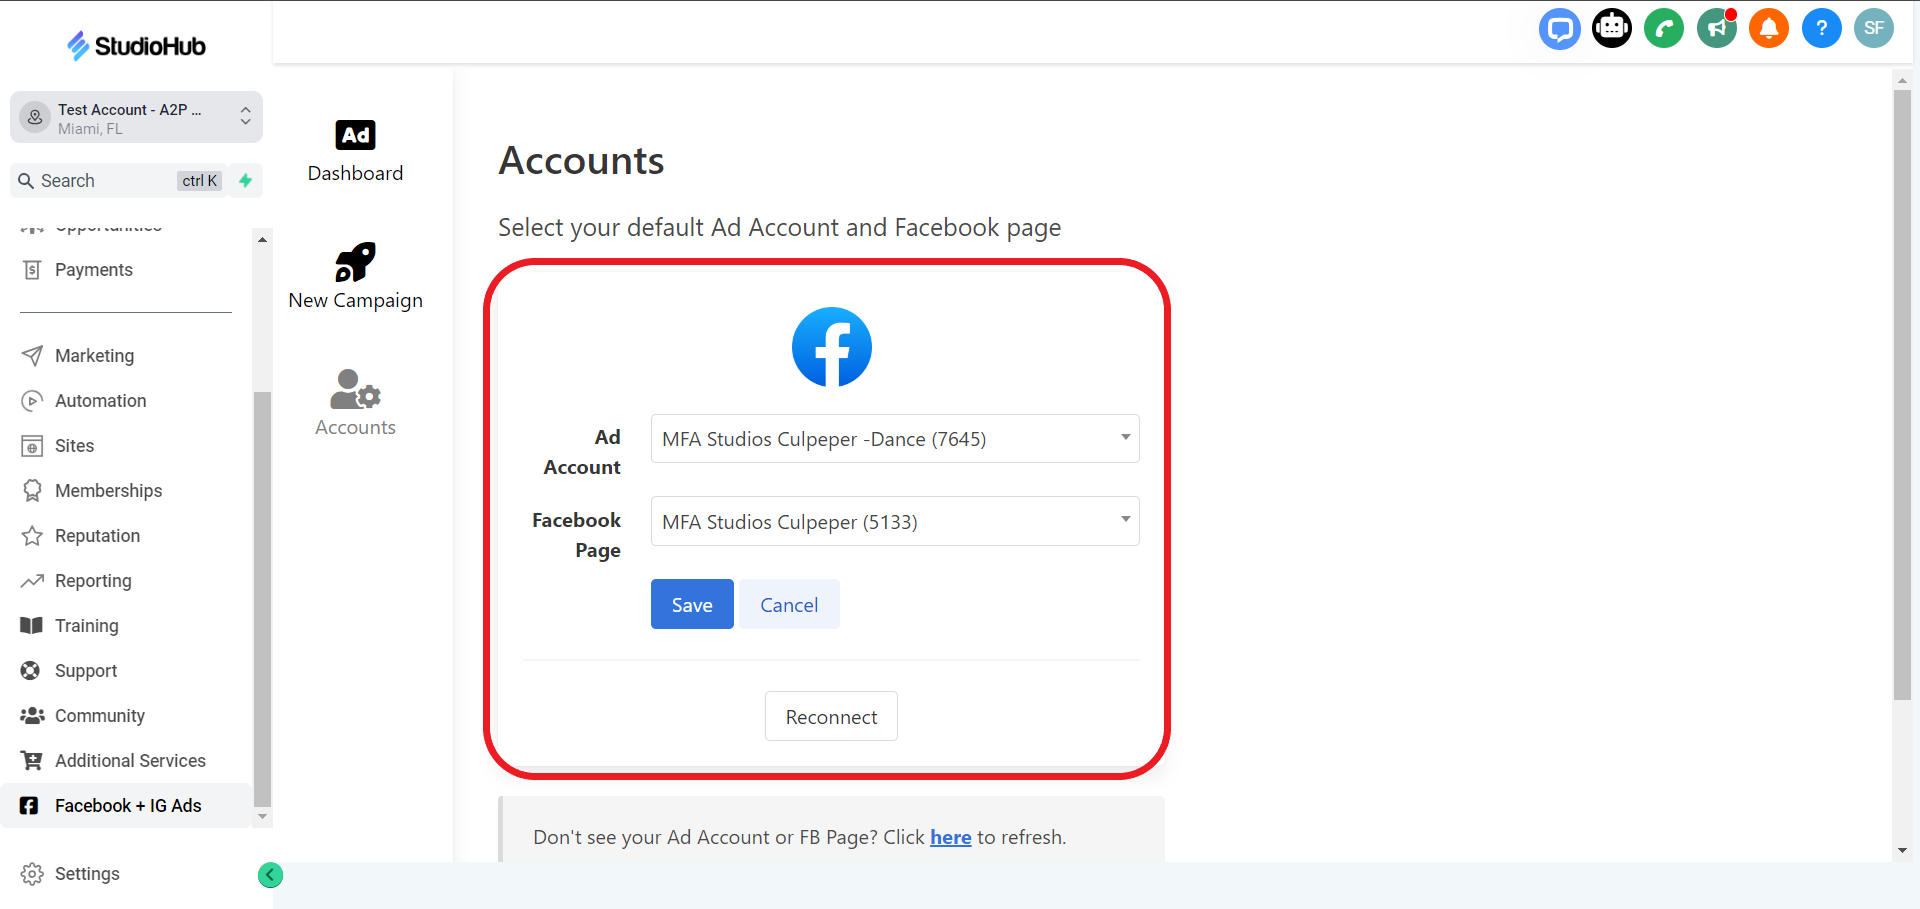The width and height of the screenshot is (1920, 909).
Task: Open the blue help question icon
Action: click(1822, 28)
